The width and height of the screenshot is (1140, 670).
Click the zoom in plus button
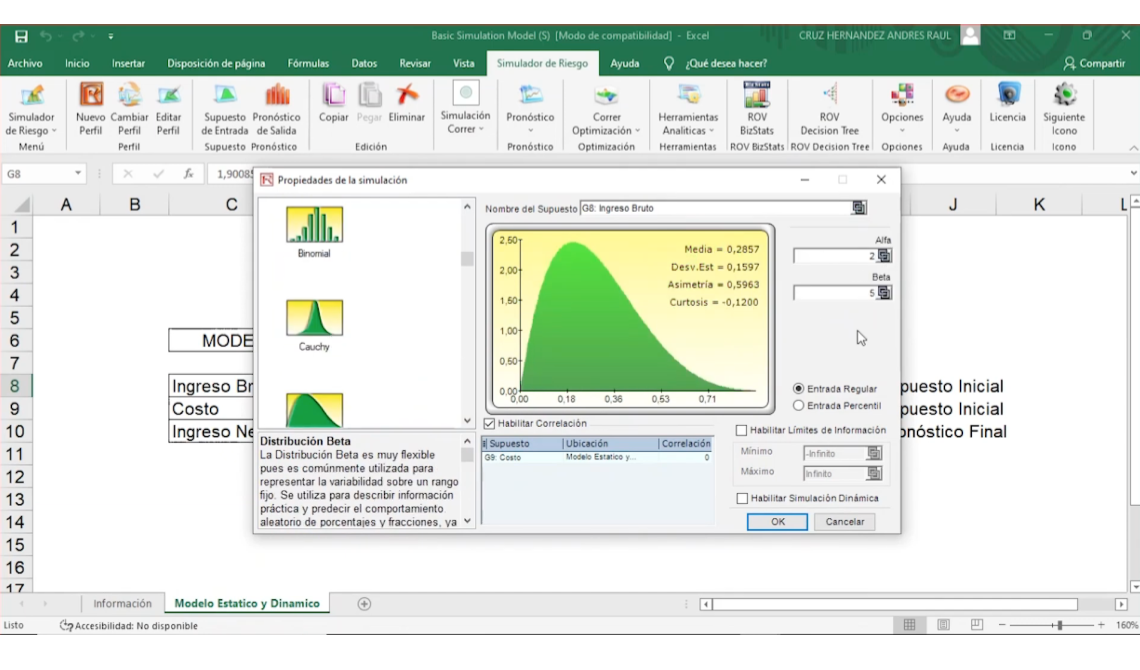coord(1101,625)
